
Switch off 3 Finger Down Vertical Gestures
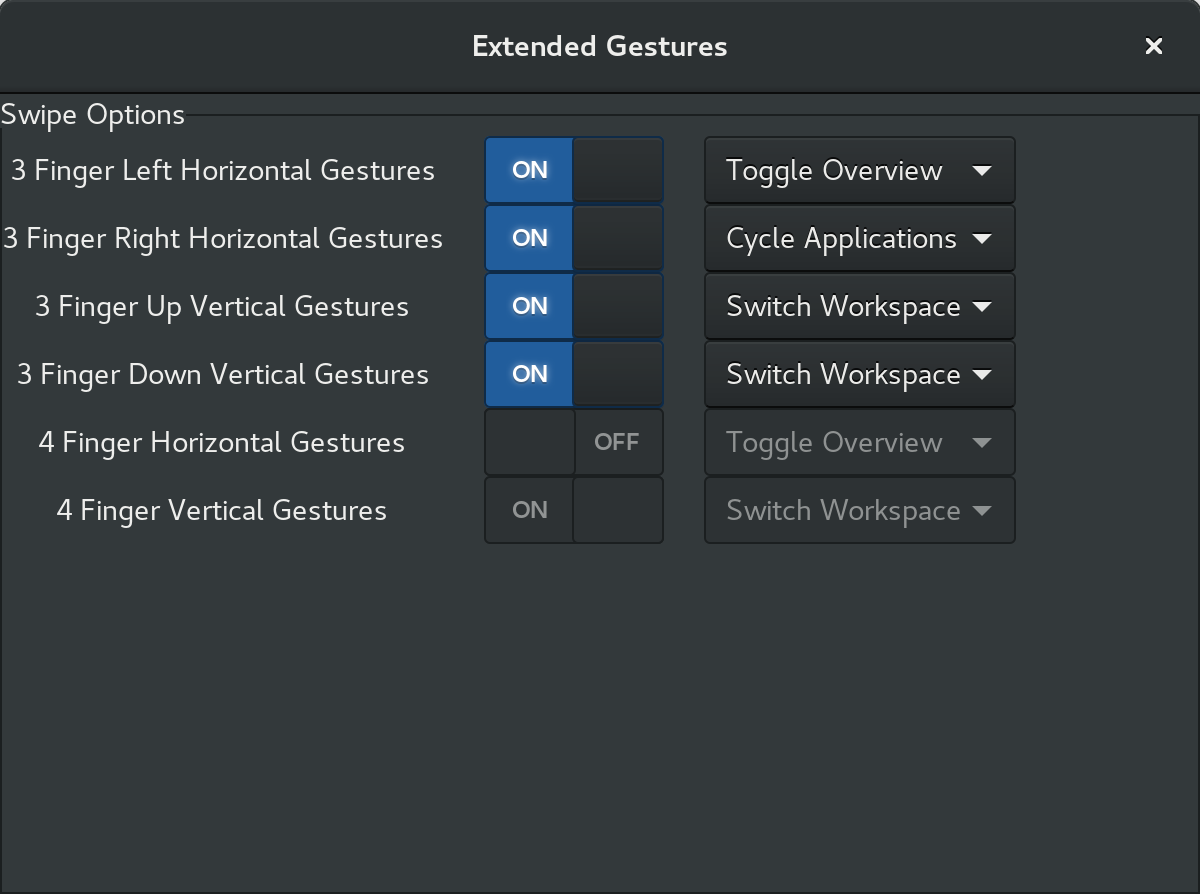pyautogui.click(x=574, y=374)
